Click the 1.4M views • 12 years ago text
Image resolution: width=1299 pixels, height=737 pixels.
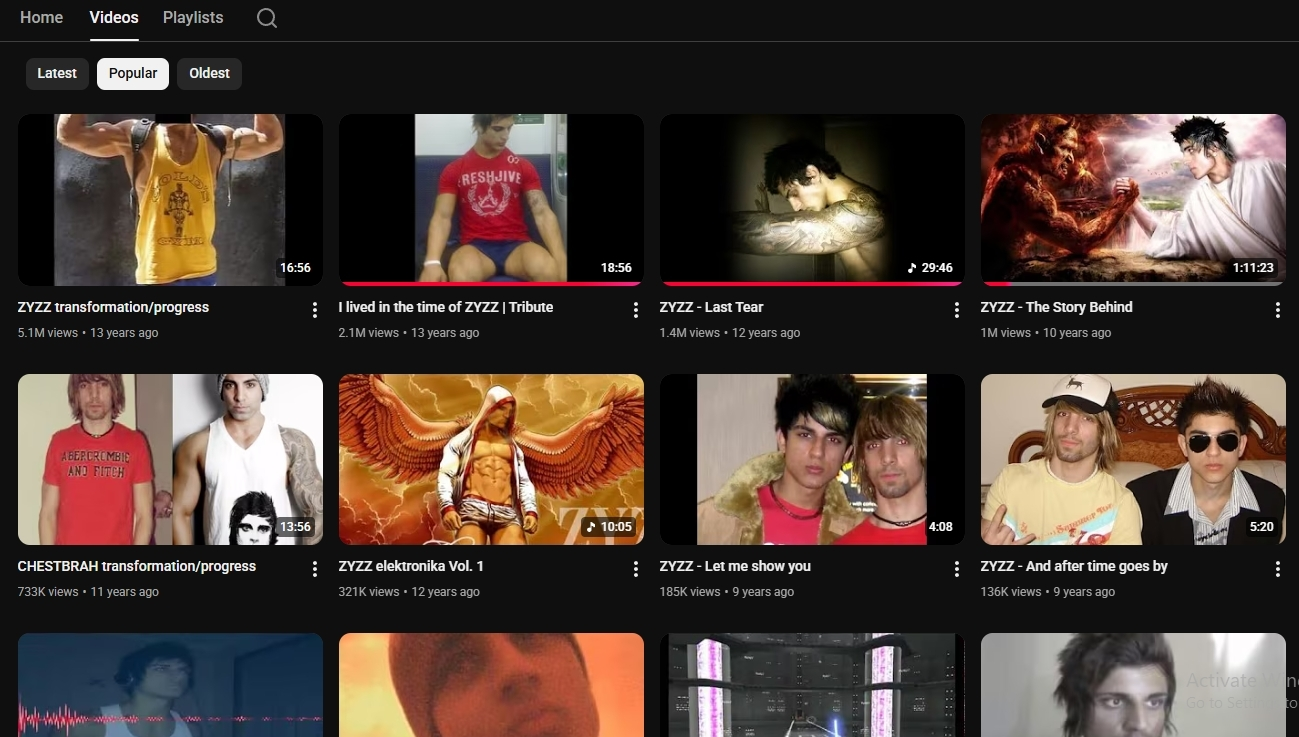point(730,333)
